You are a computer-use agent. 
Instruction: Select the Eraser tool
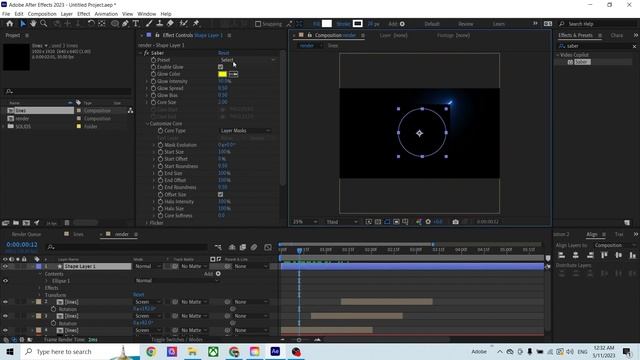[x=170, y=24]
